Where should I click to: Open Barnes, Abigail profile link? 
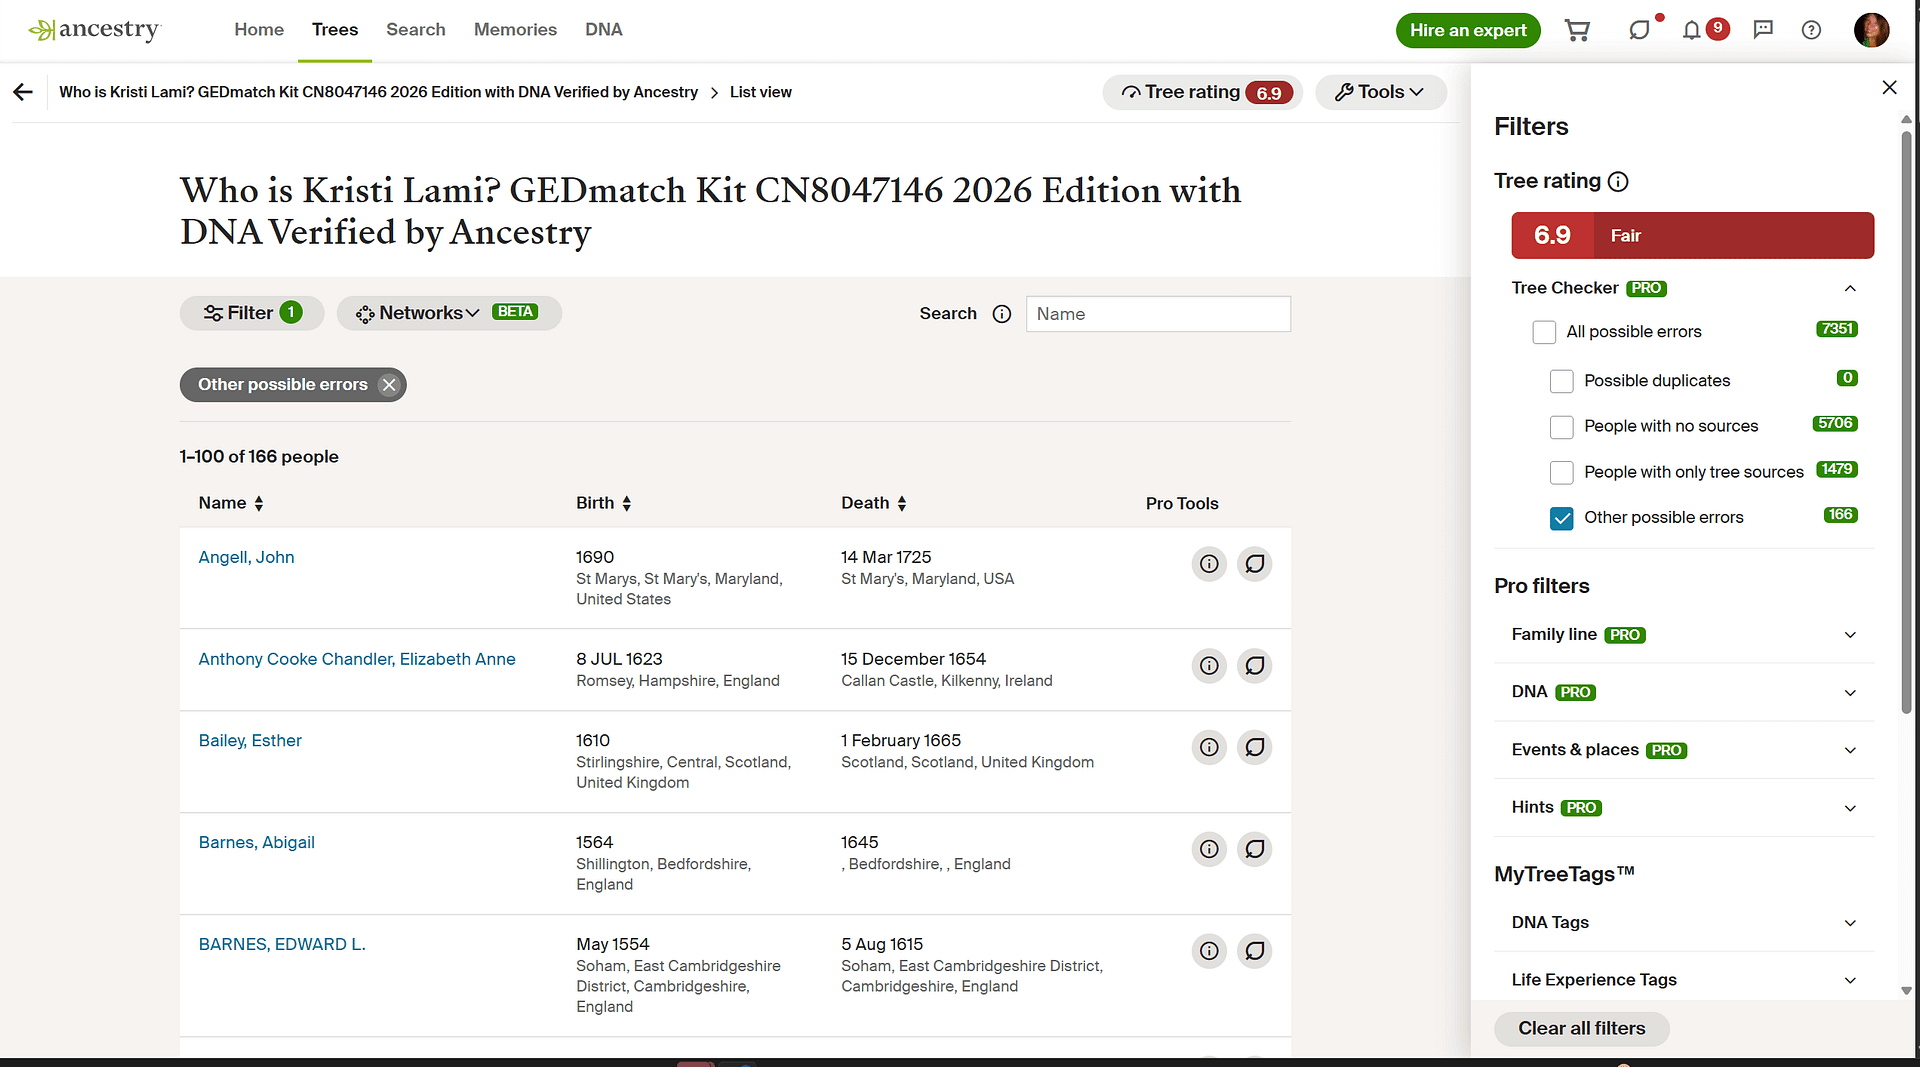coord(257,843)
